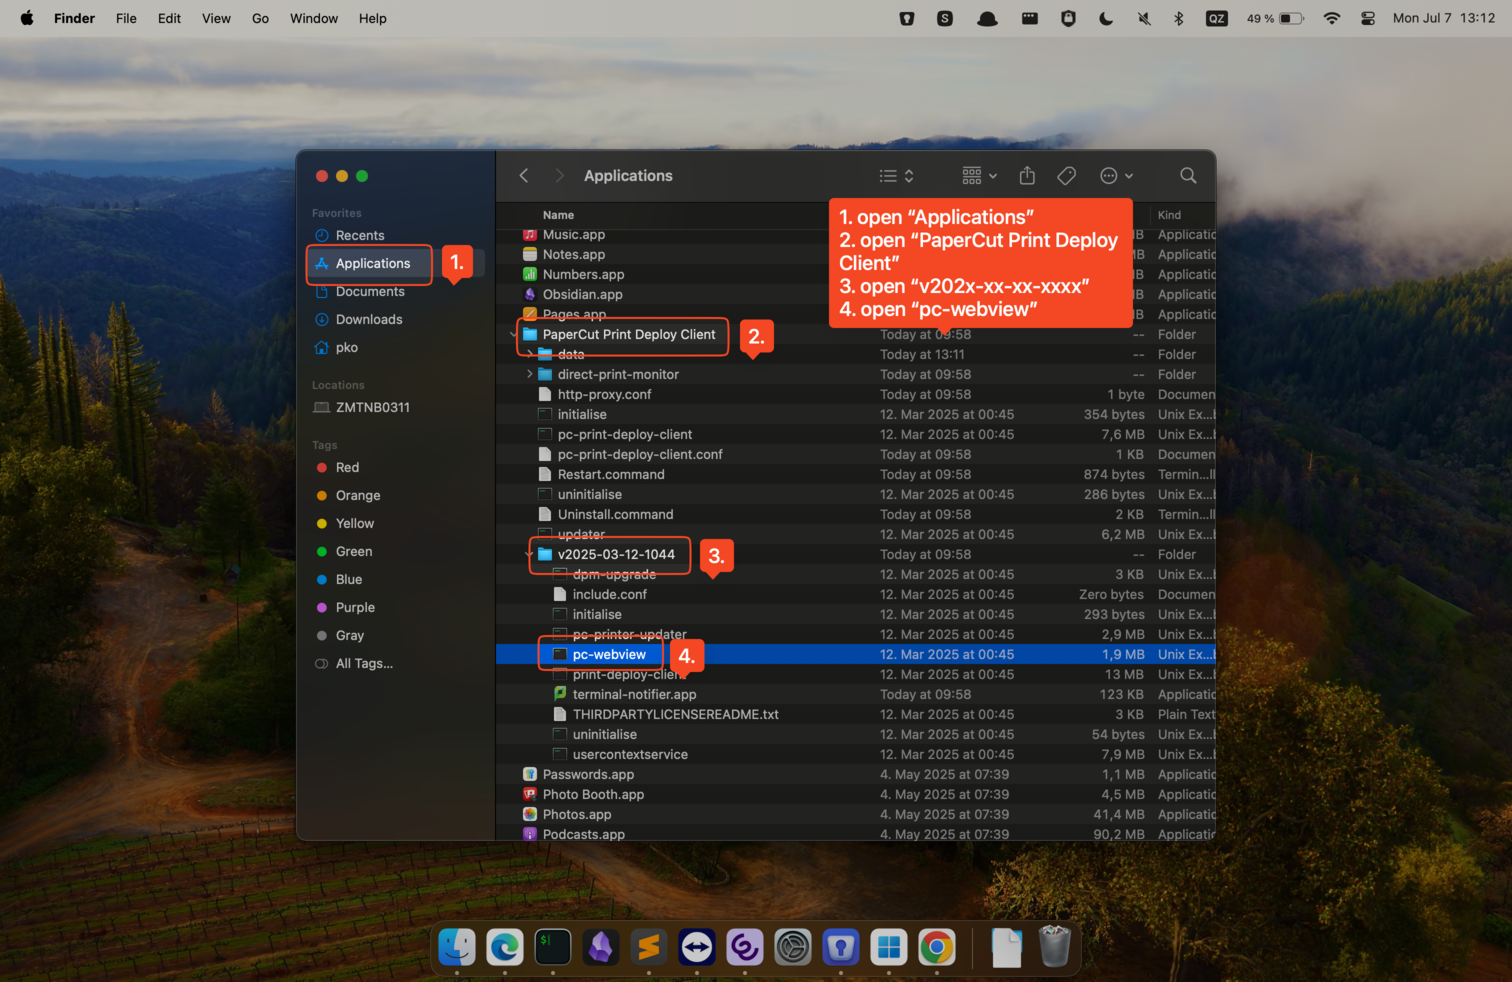
Task: Open the Edit menu
Action: coord(169,18)
